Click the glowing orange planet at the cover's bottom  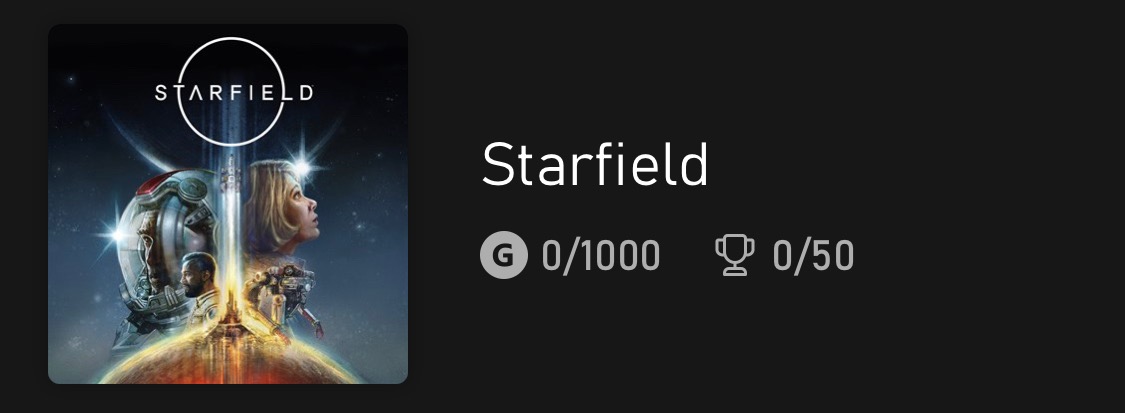coord(230,357)
